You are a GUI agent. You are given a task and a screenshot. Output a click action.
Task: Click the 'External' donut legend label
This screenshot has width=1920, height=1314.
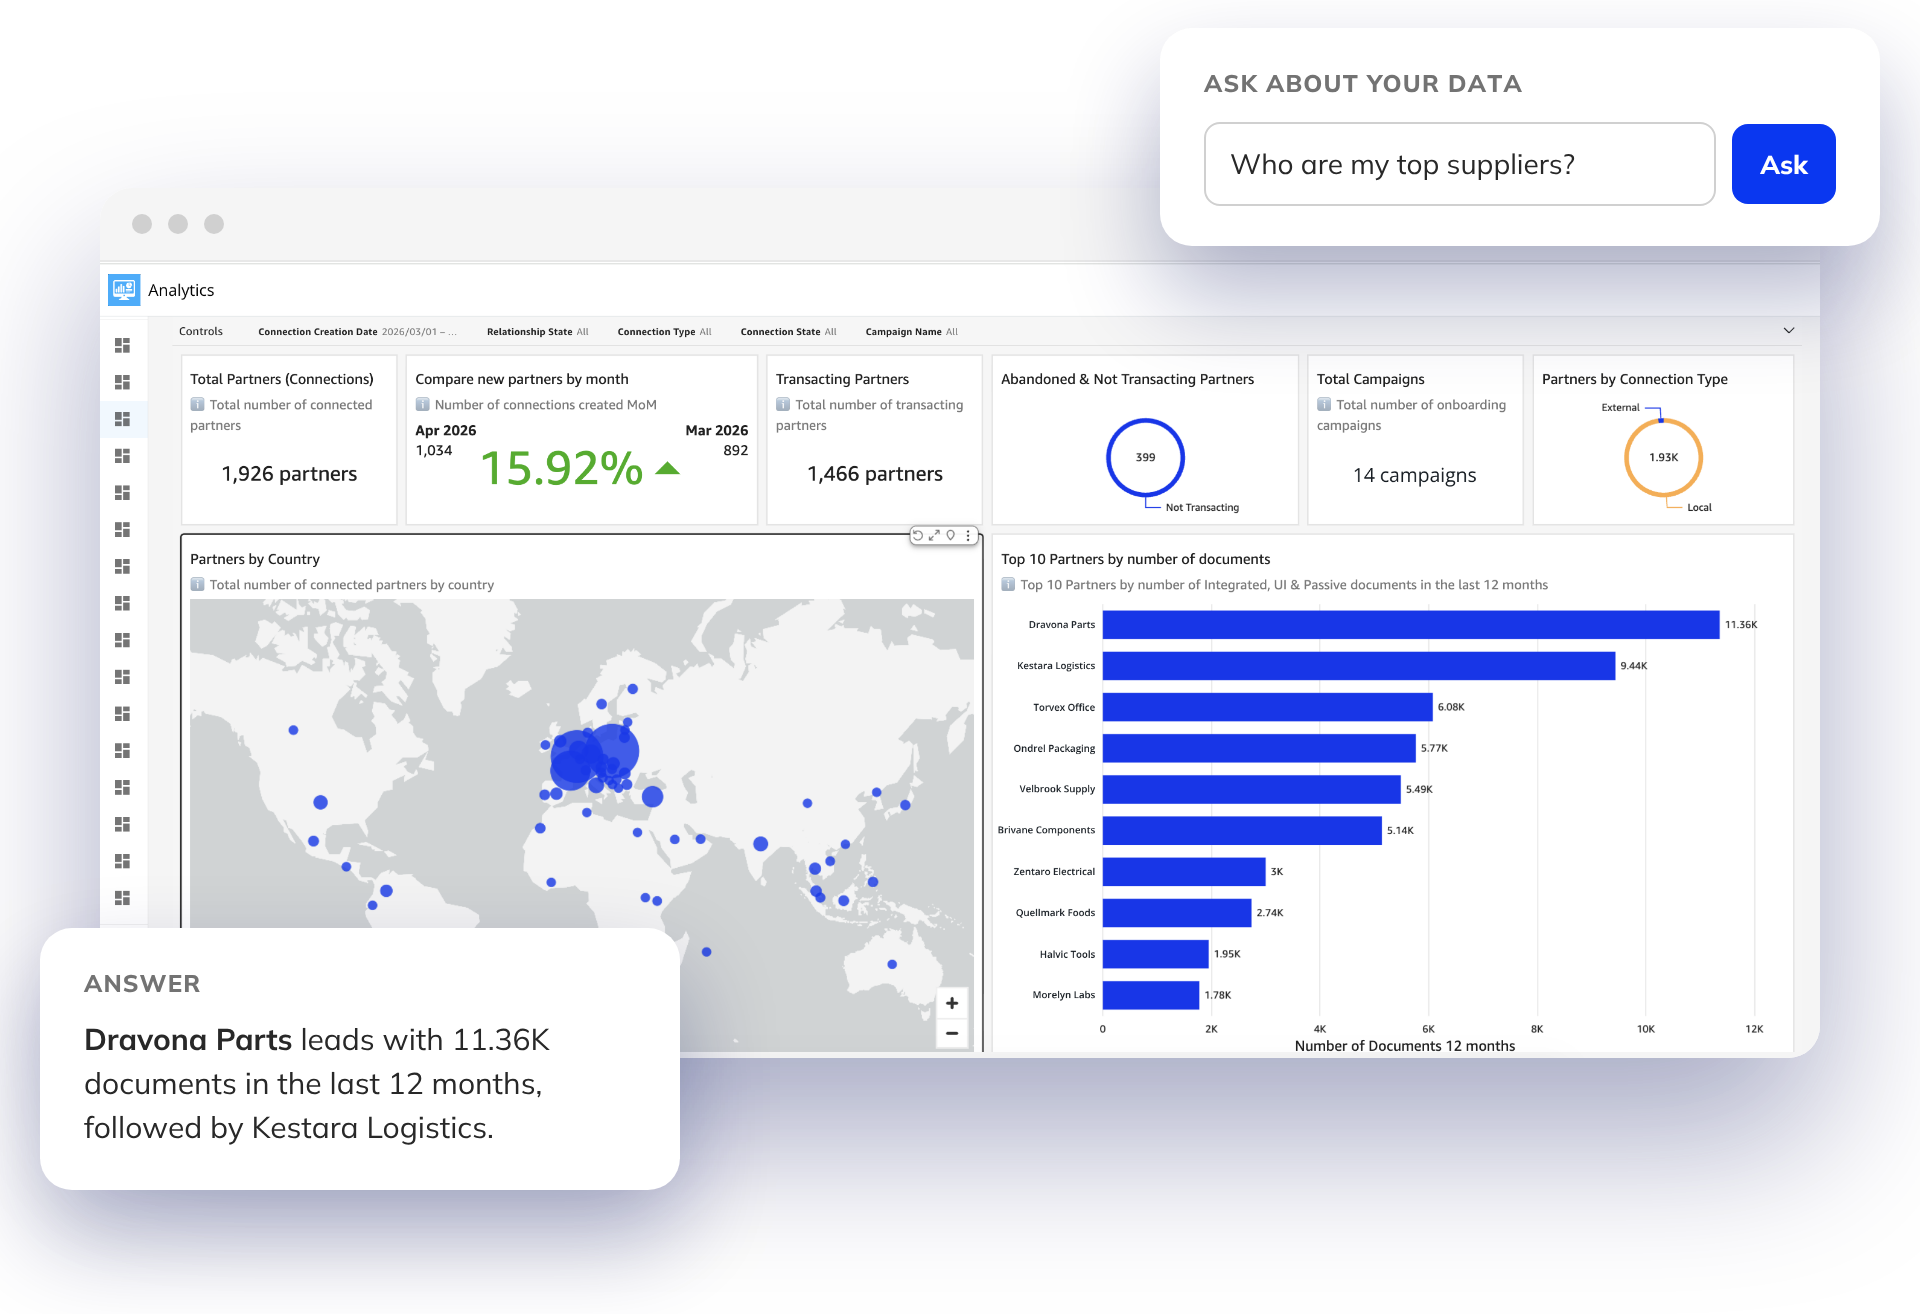point(1620,408)
